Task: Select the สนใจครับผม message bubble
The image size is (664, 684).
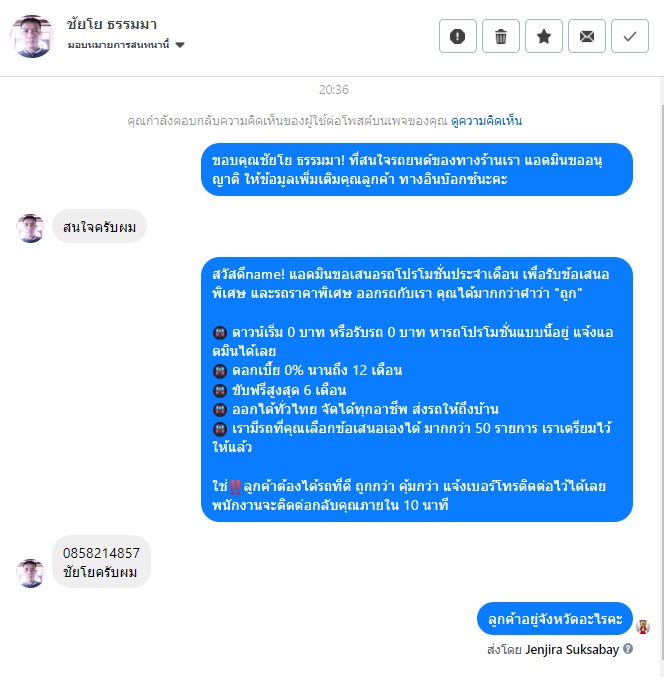Action: [x=99, y=226]
